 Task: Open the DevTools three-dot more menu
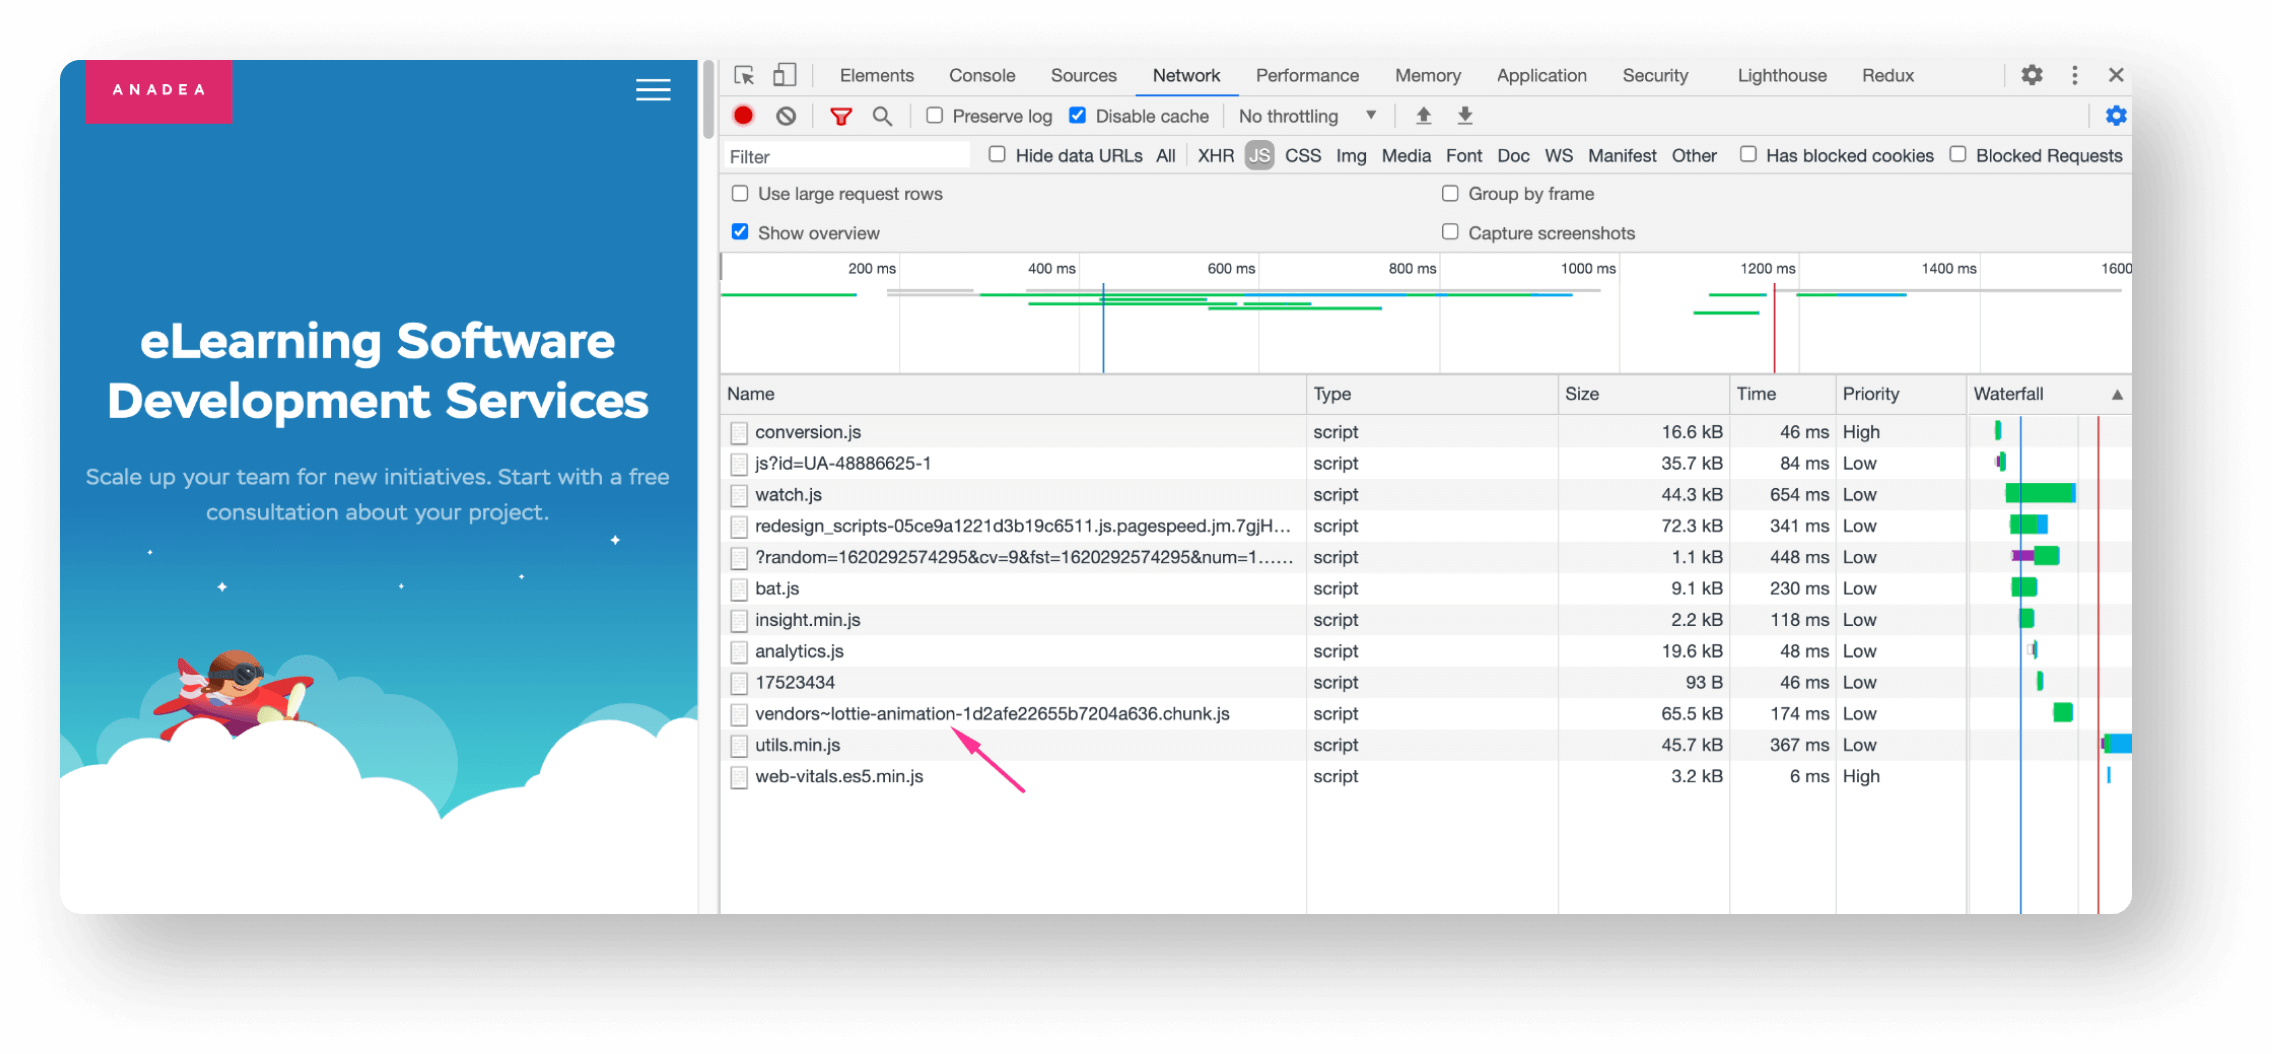click(x=2075, y=75)
